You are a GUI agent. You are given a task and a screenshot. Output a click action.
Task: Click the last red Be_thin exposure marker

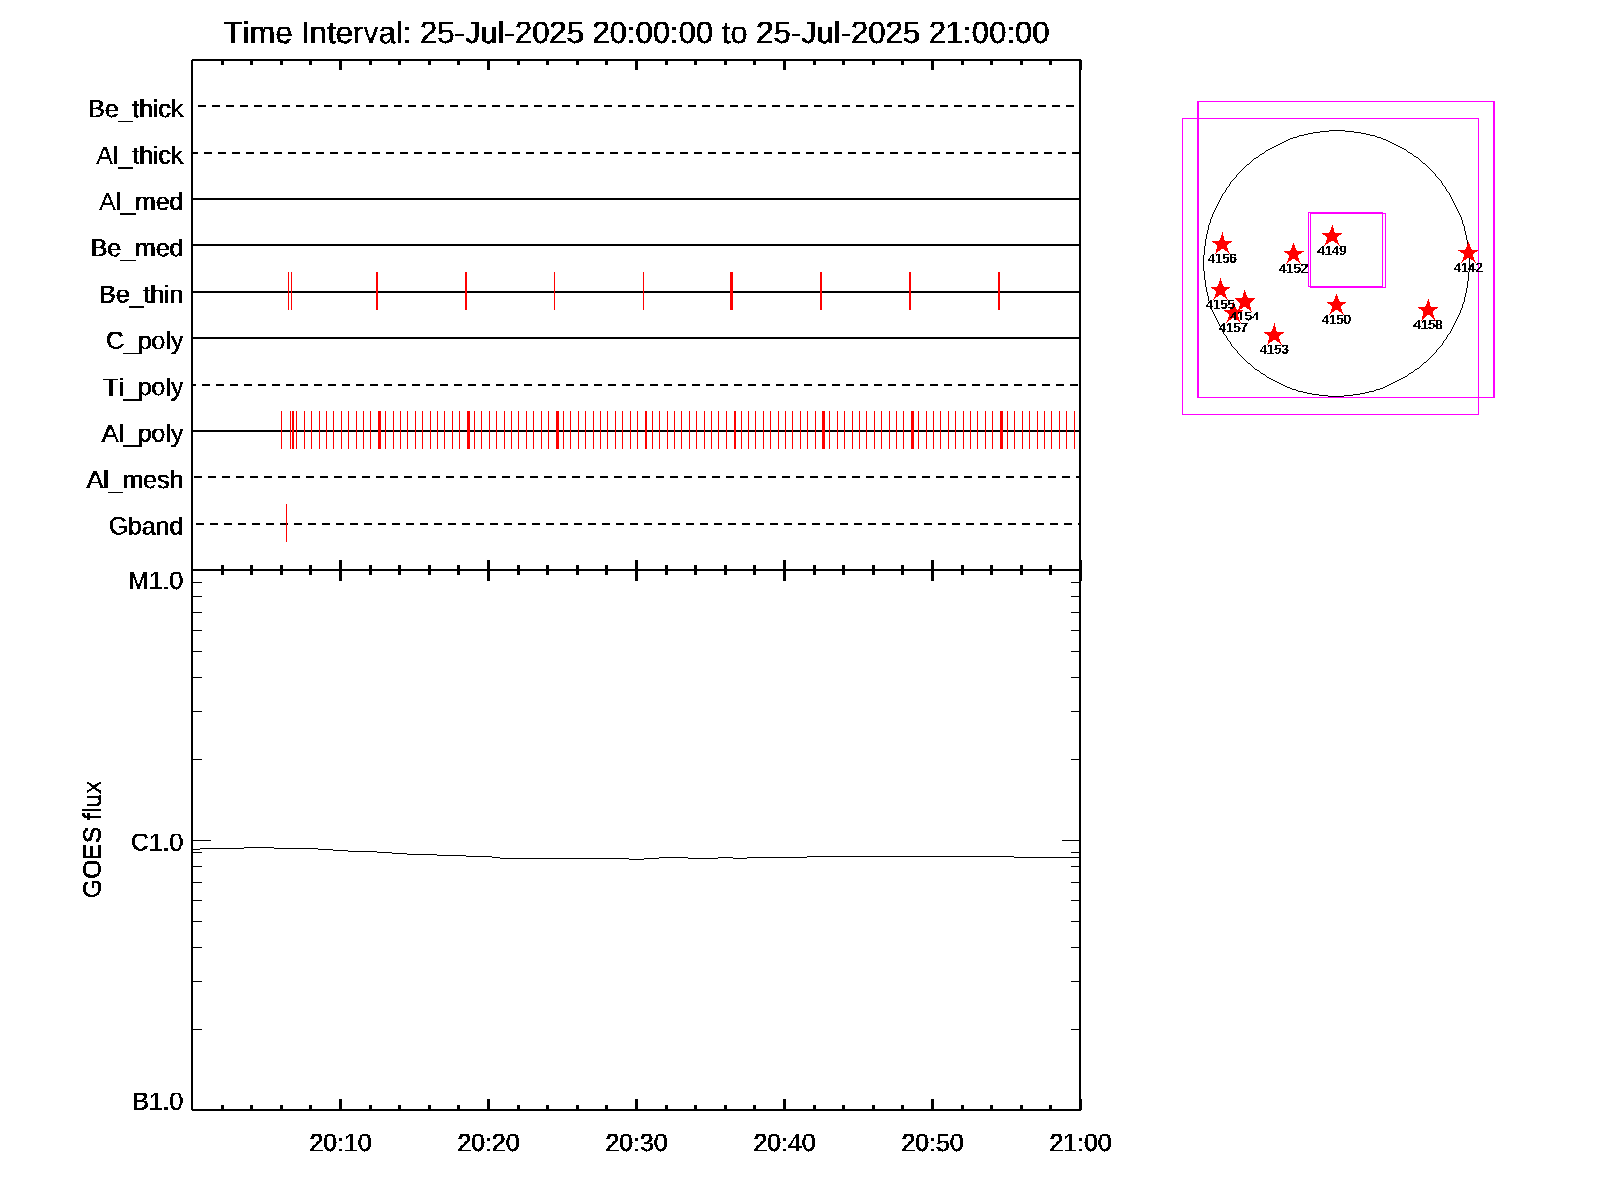point(999,291)
